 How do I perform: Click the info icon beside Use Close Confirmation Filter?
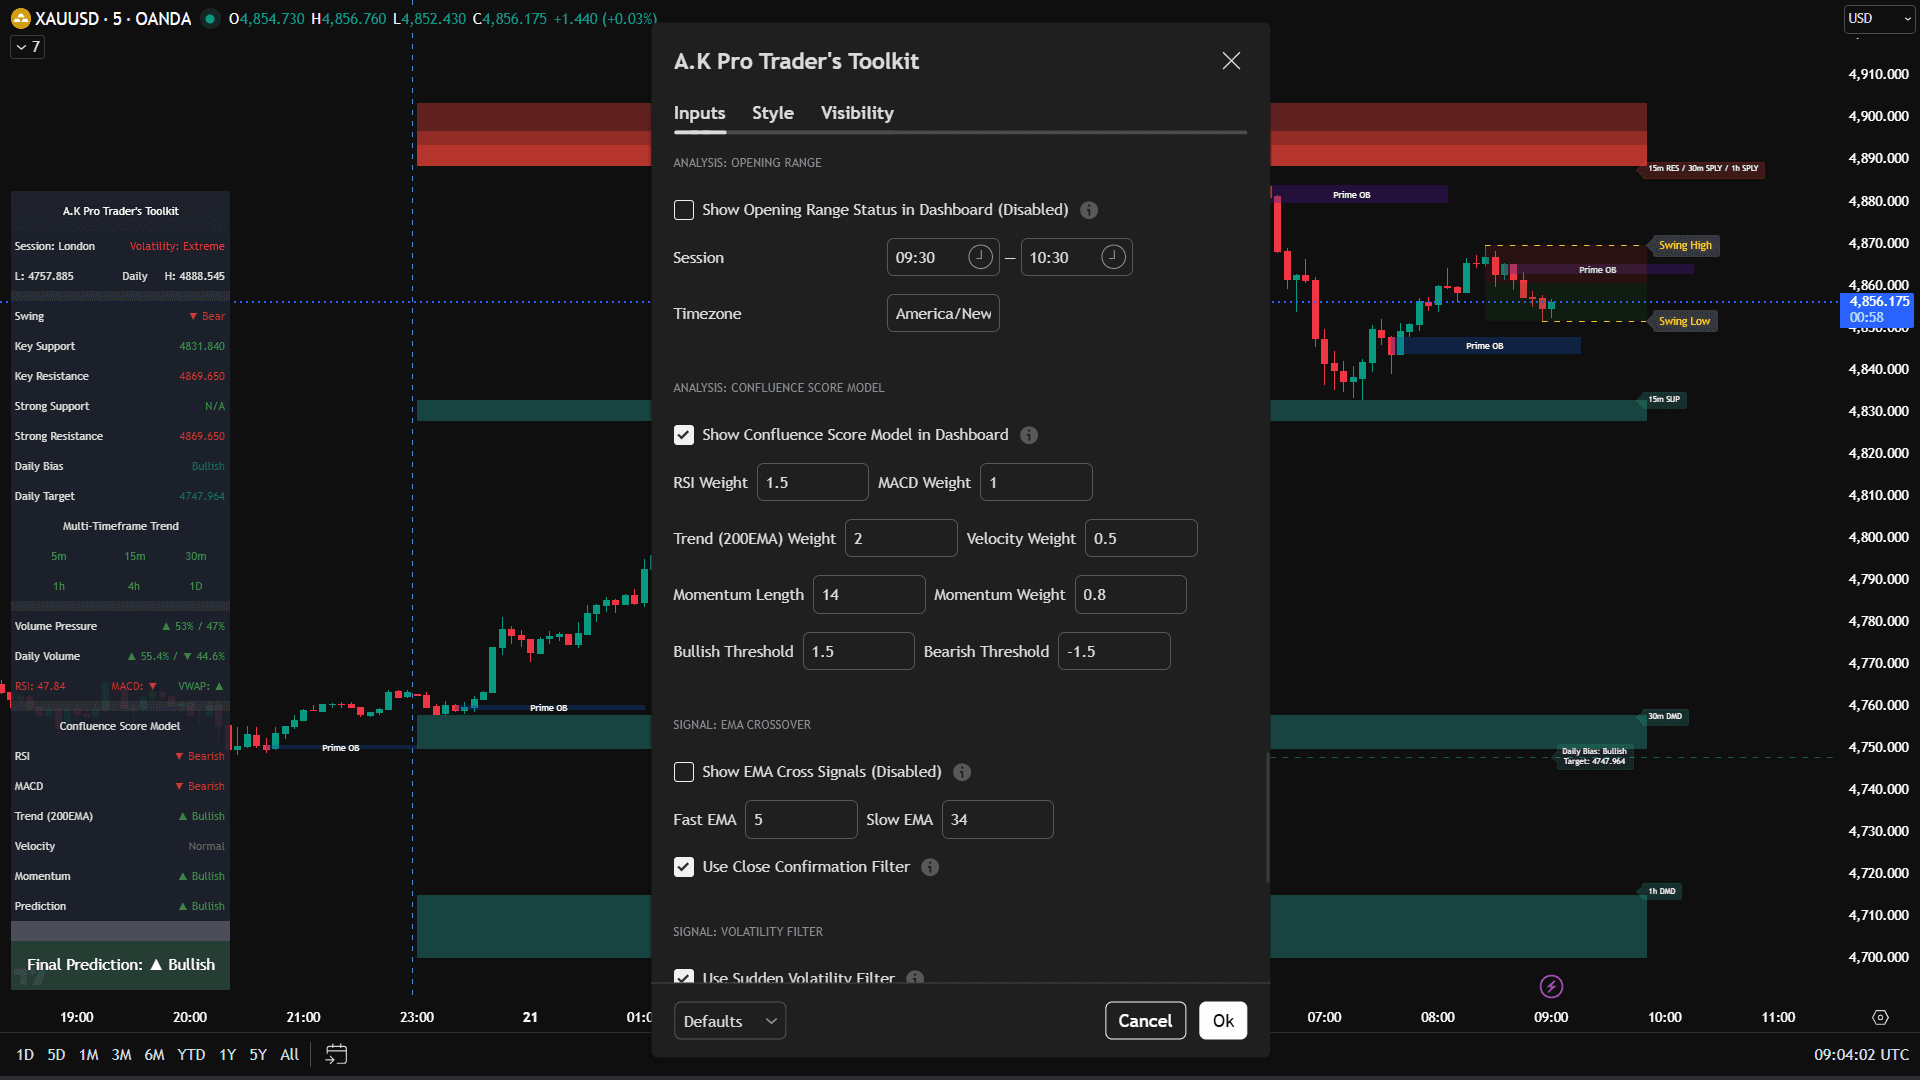point(930,867)
